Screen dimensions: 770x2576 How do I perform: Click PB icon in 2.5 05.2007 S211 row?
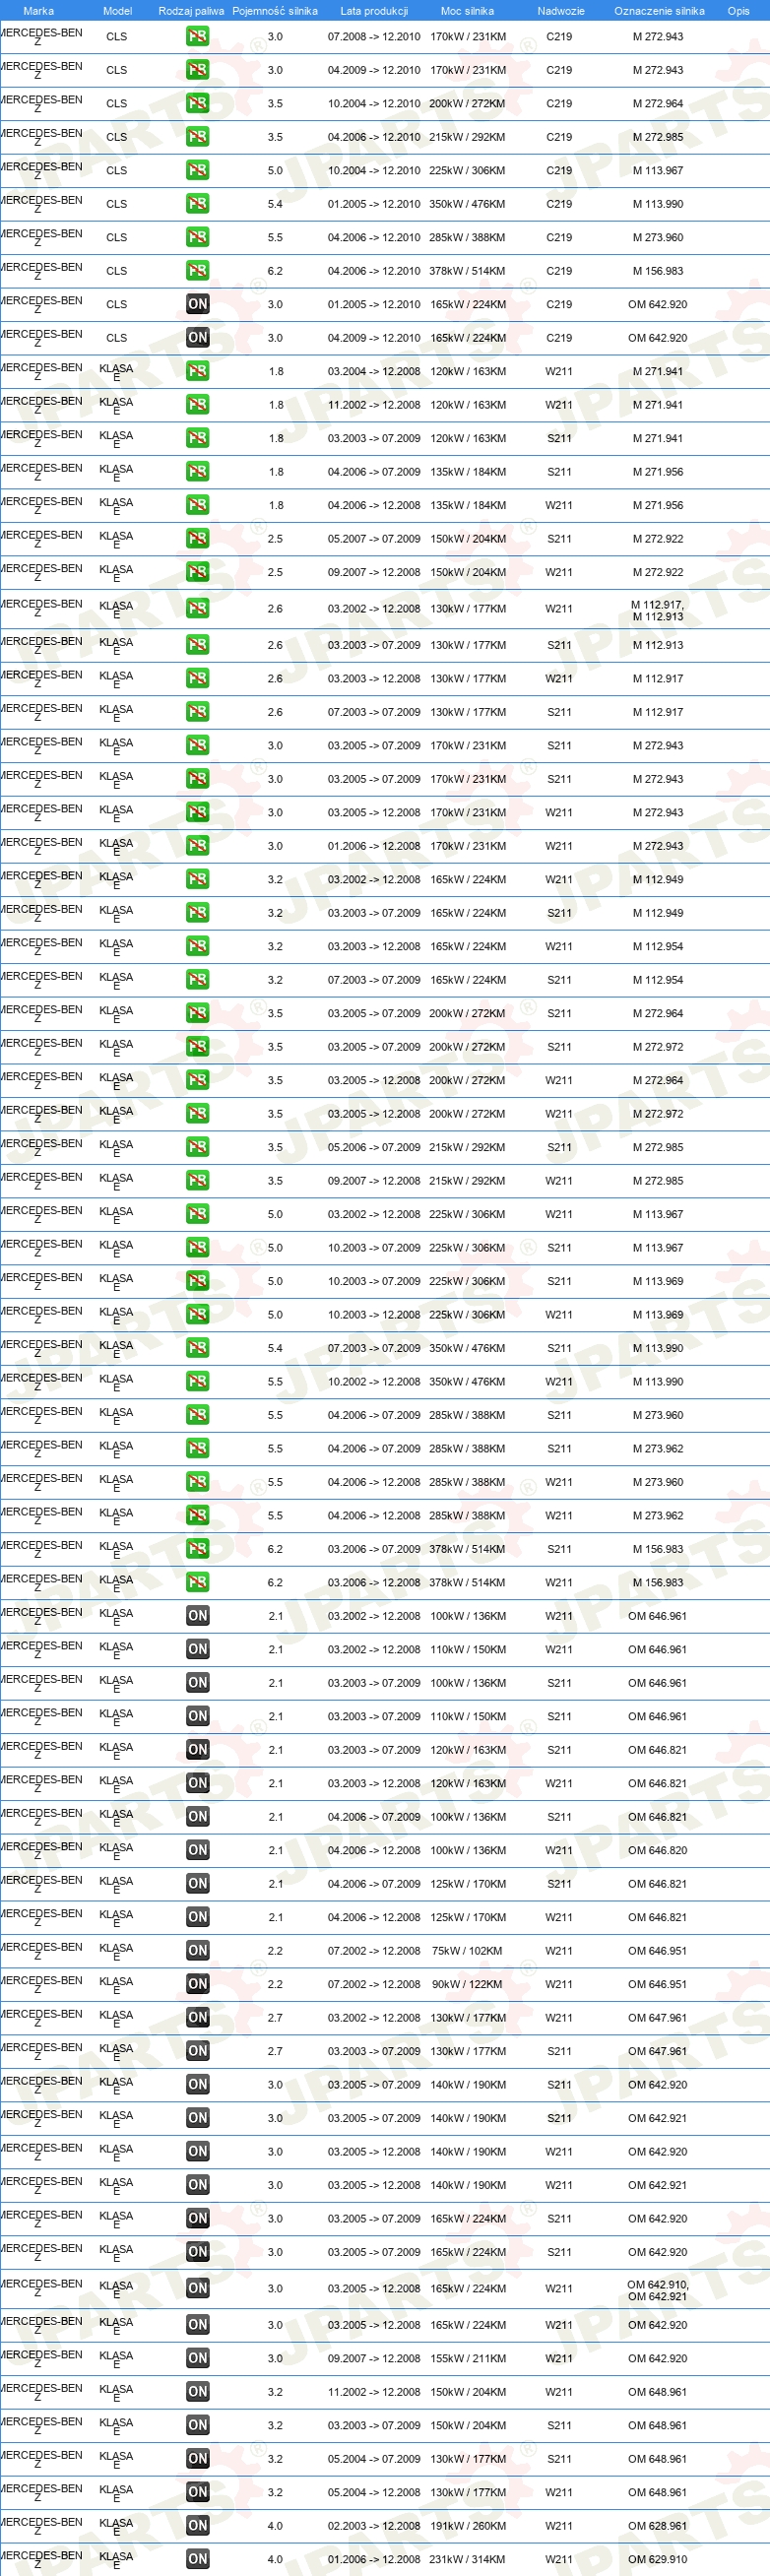click(198, 539)
